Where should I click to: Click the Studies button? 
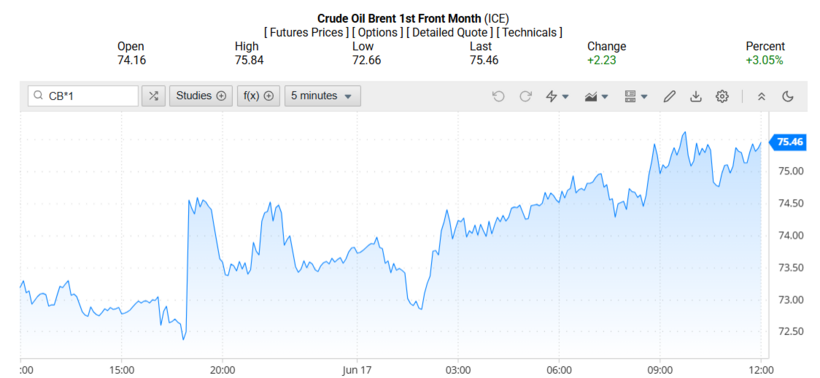click(201, 96)
